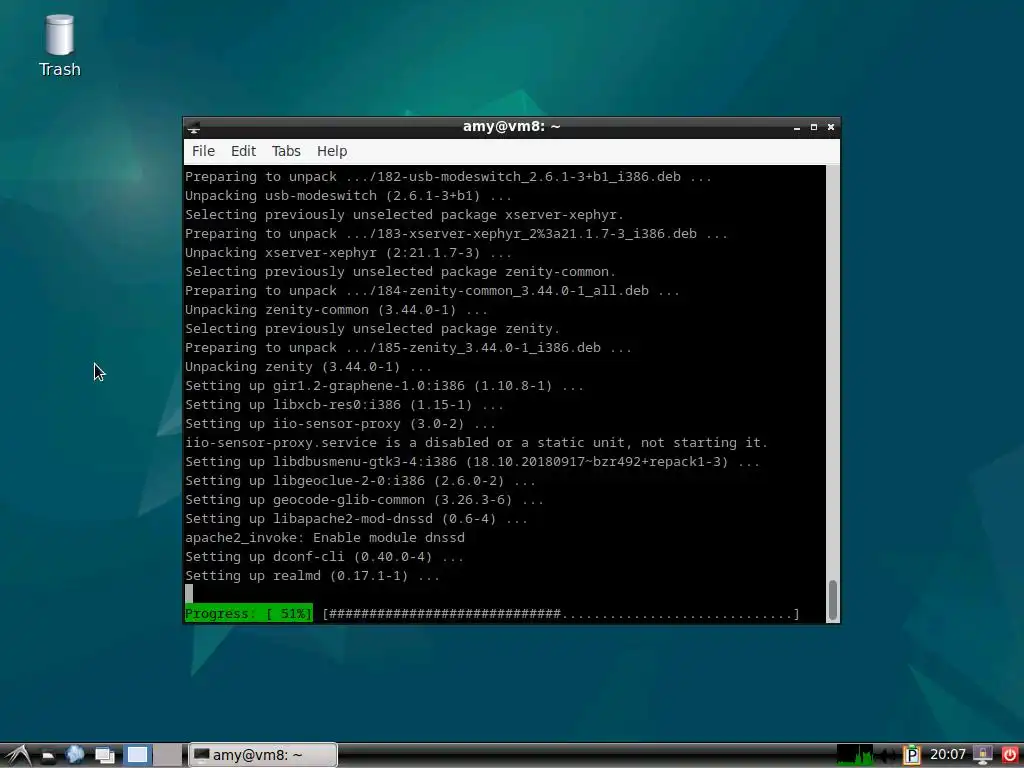The image size is (1024, 768).
Task: Click the green Progress 51% indicator
Action: click(249, 613)
